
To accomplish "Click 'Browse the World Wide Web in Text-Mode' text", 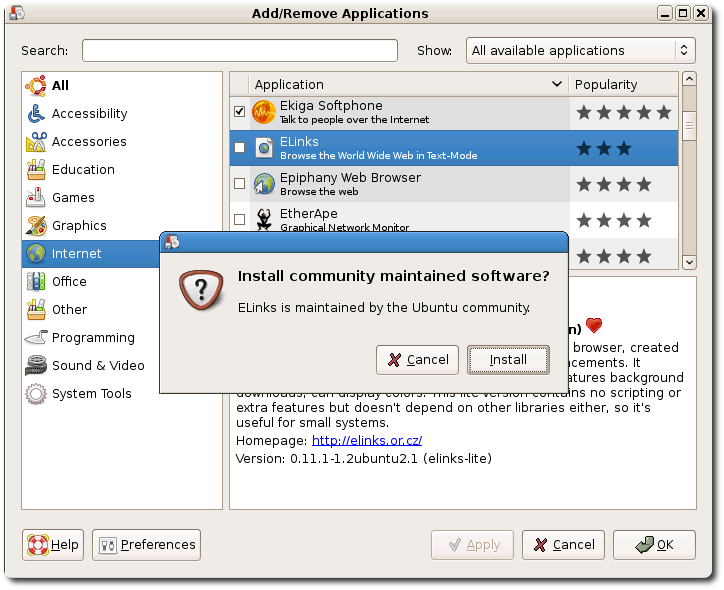I will coord(379,156).
